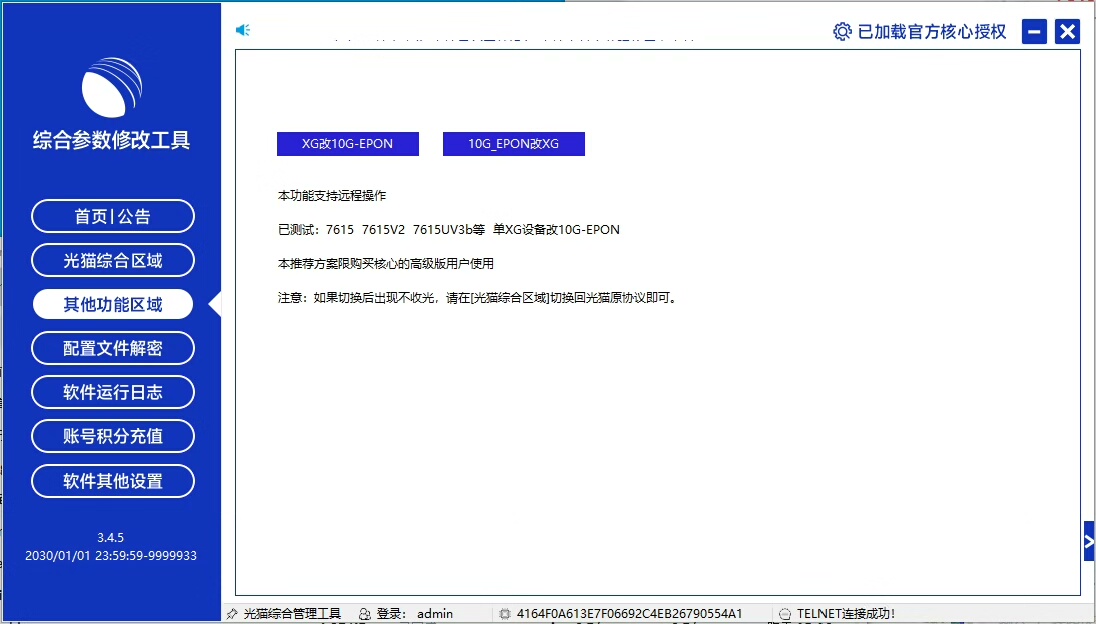
Task: Open 账号积分充值 page
Action: [x=113, y=436]
